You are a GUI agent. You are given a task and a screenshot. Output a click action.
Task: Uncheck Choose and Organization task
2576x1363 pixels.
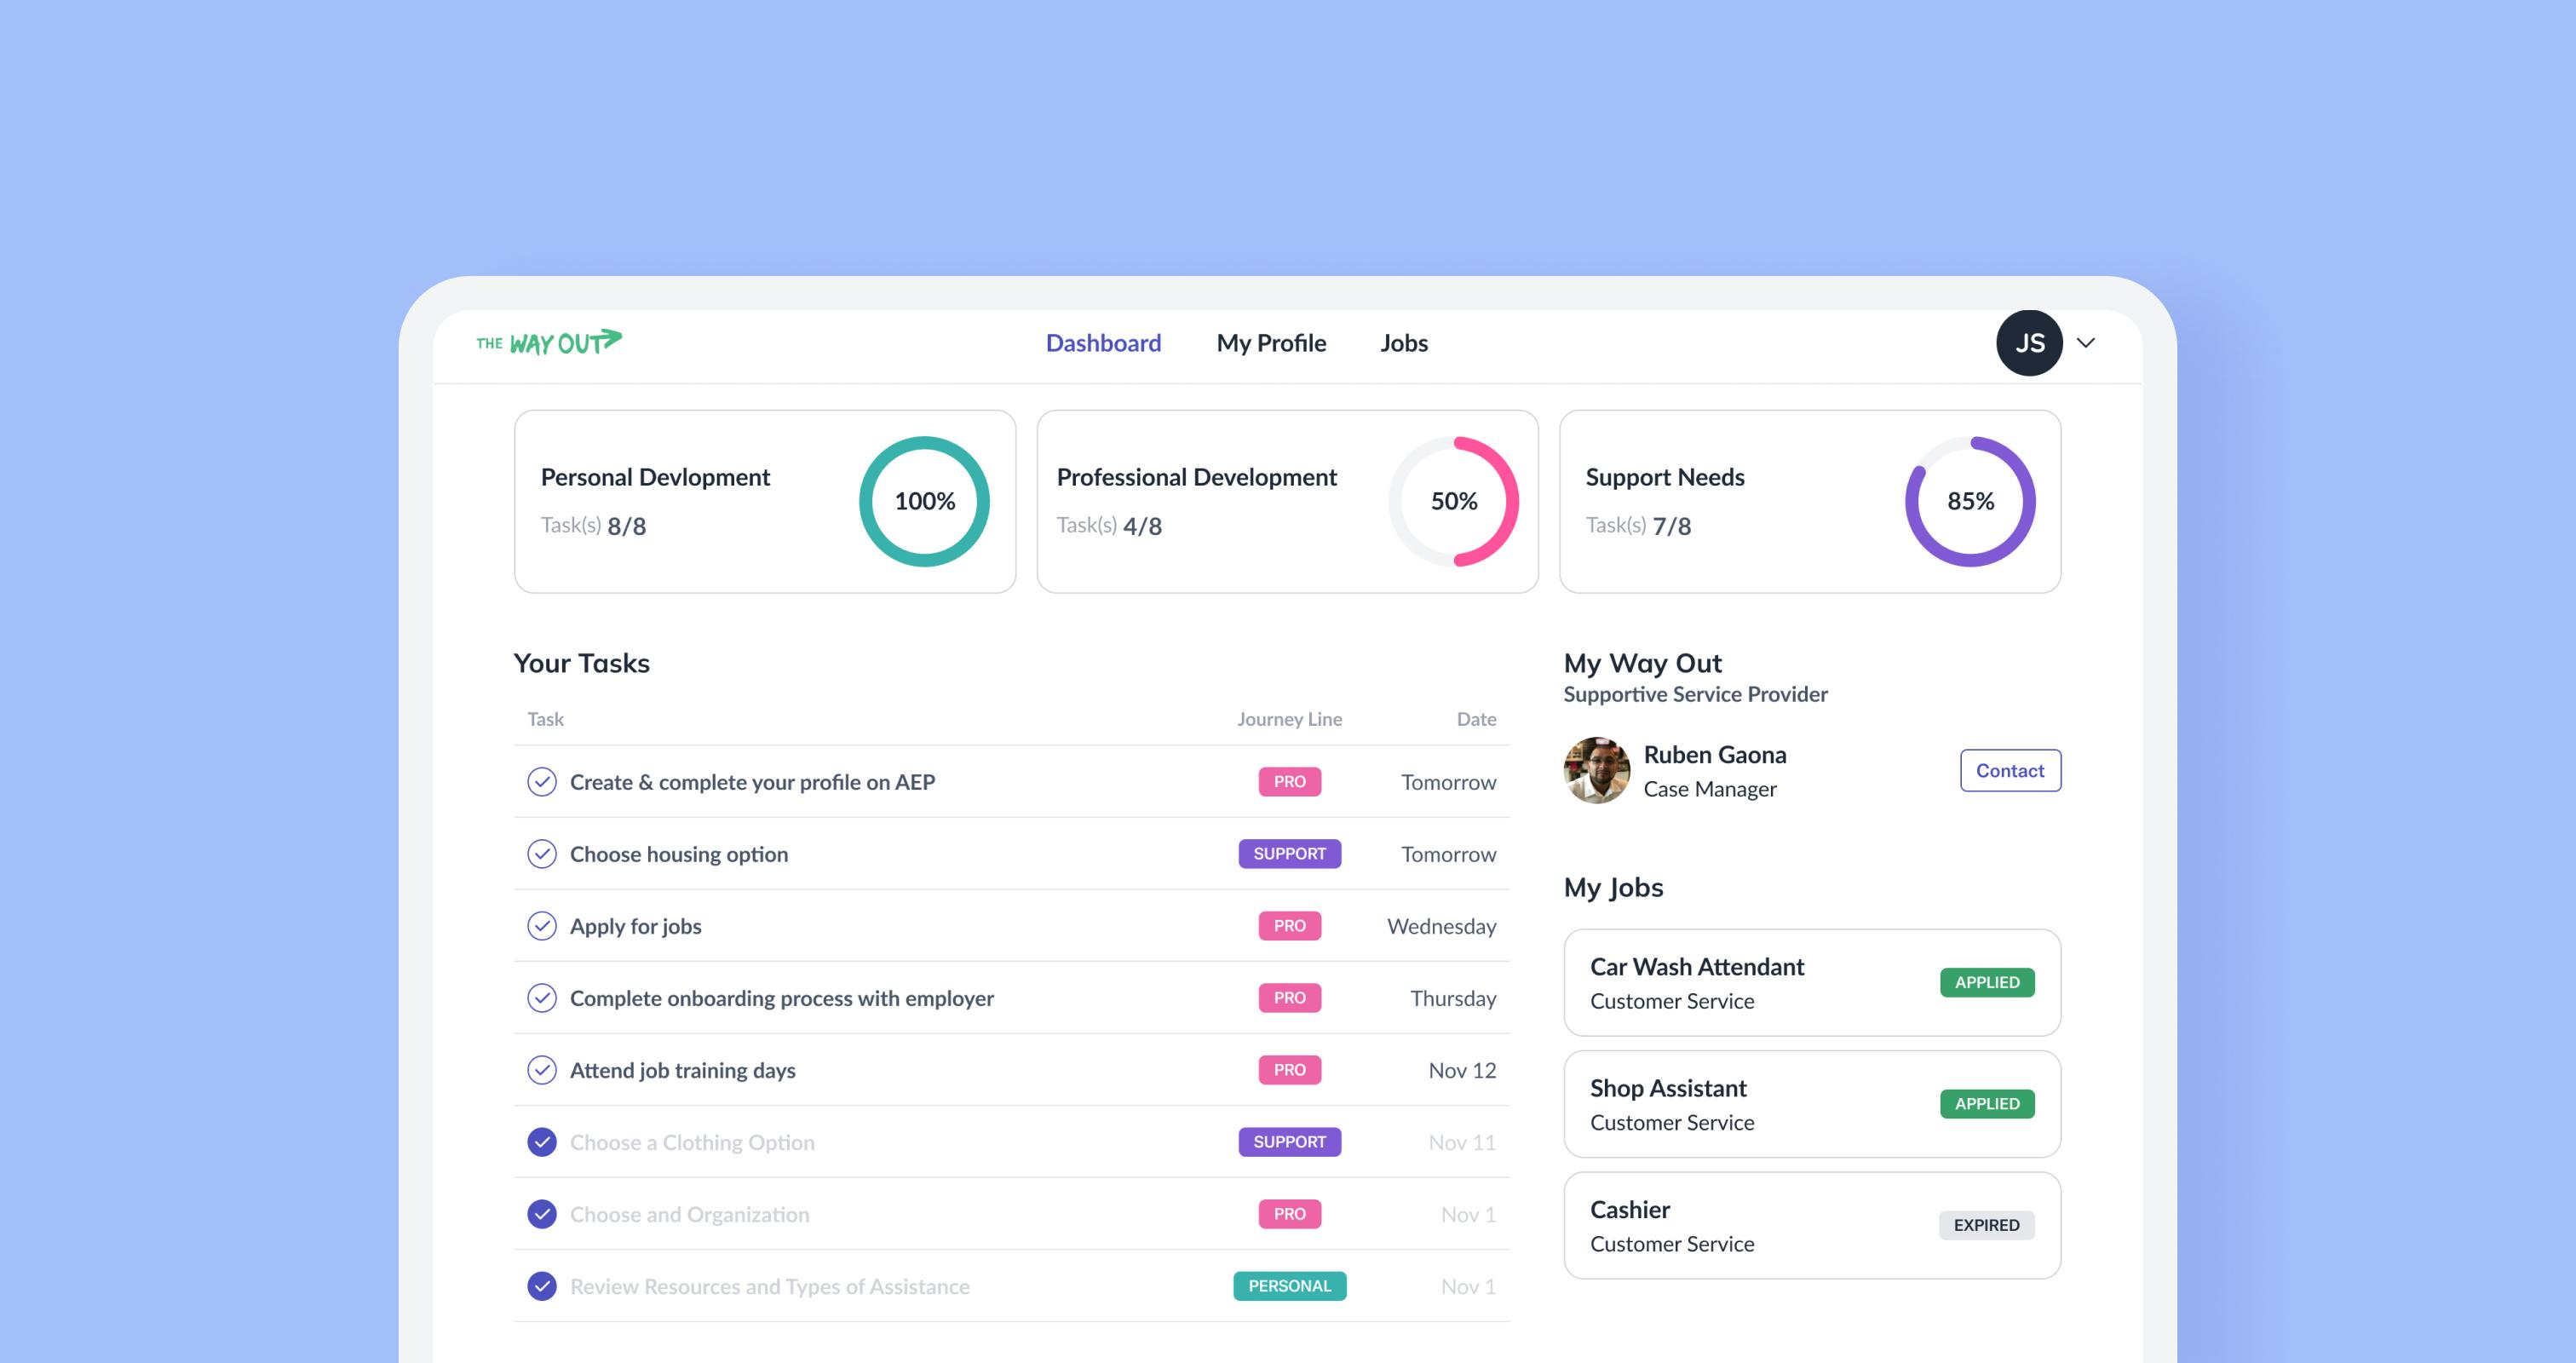pos(542,1214)
